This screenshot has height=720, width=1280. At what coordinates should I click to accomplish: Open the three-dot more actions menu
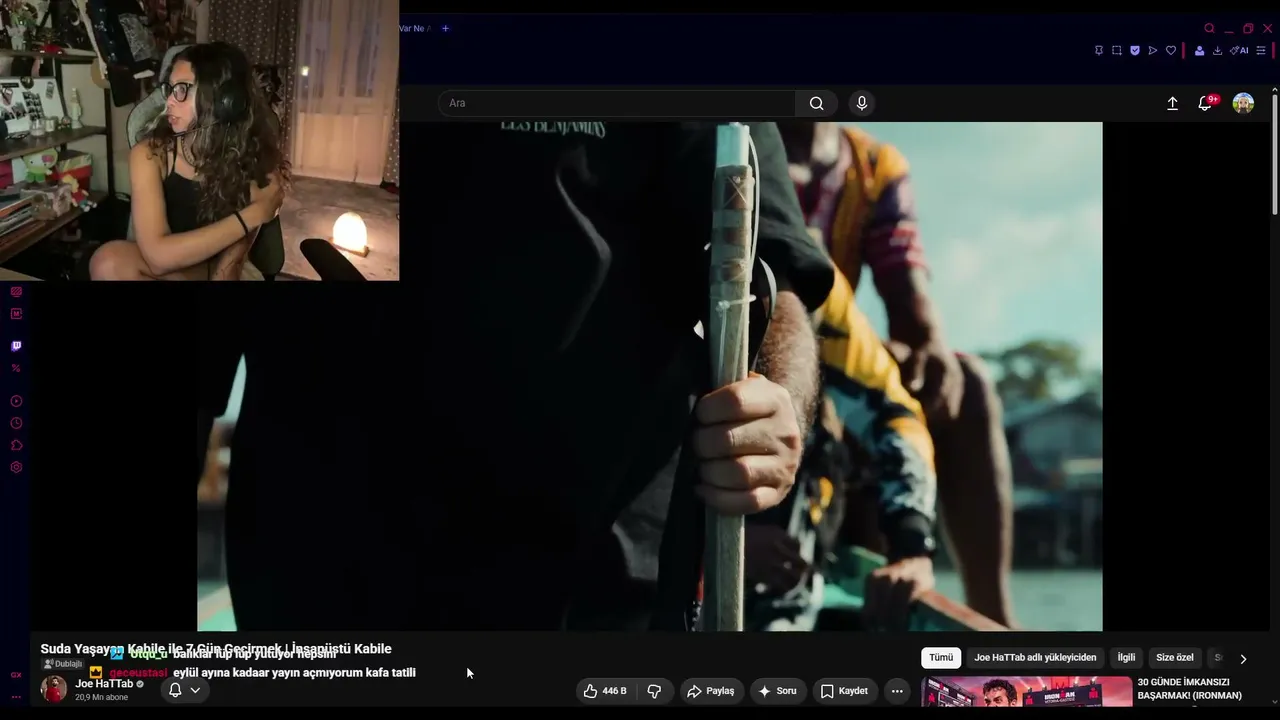pos(897,691)
